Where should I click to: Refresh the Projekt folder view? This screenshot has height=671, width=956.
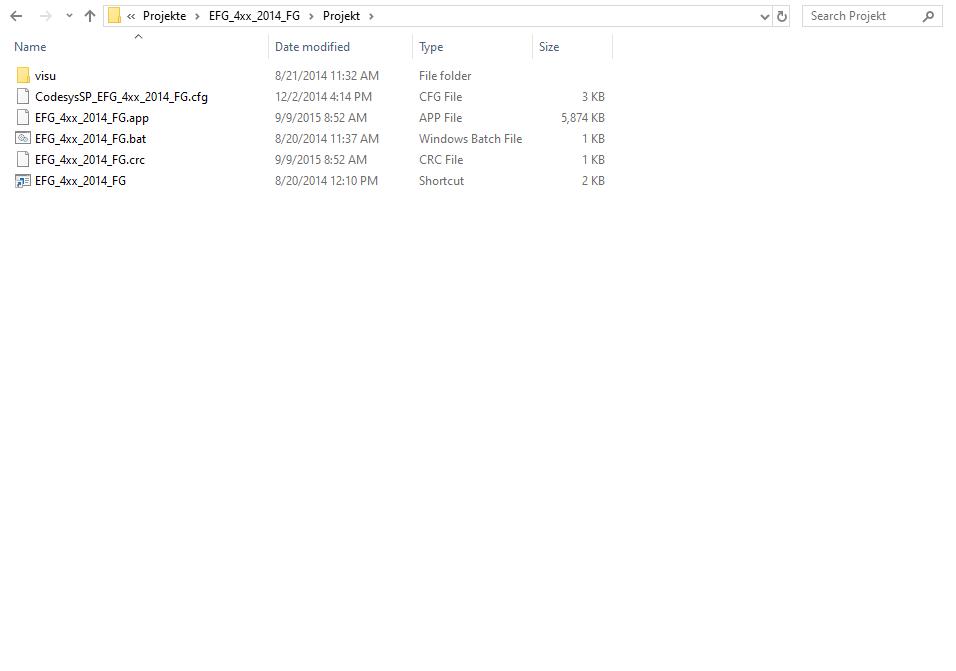tap(782, 16)
